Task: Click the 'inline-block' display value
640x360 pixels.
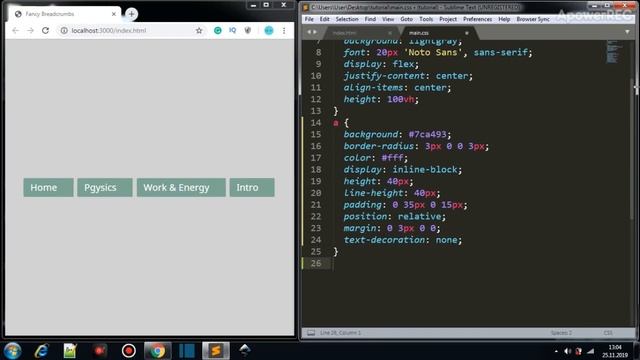Action: [x=425, y=169]
